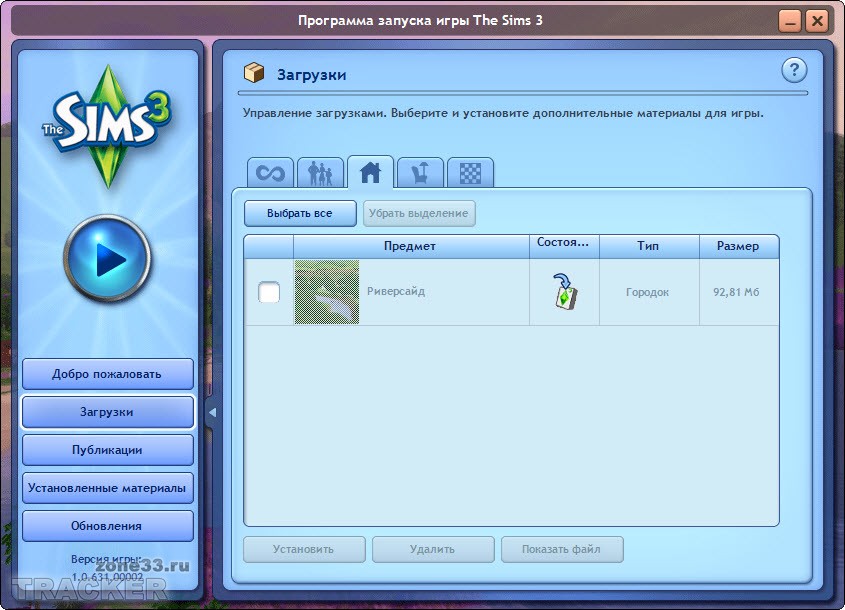Sort by the Состоя... column header
This screenshot has height=610, width=845.
click(564, 246)
